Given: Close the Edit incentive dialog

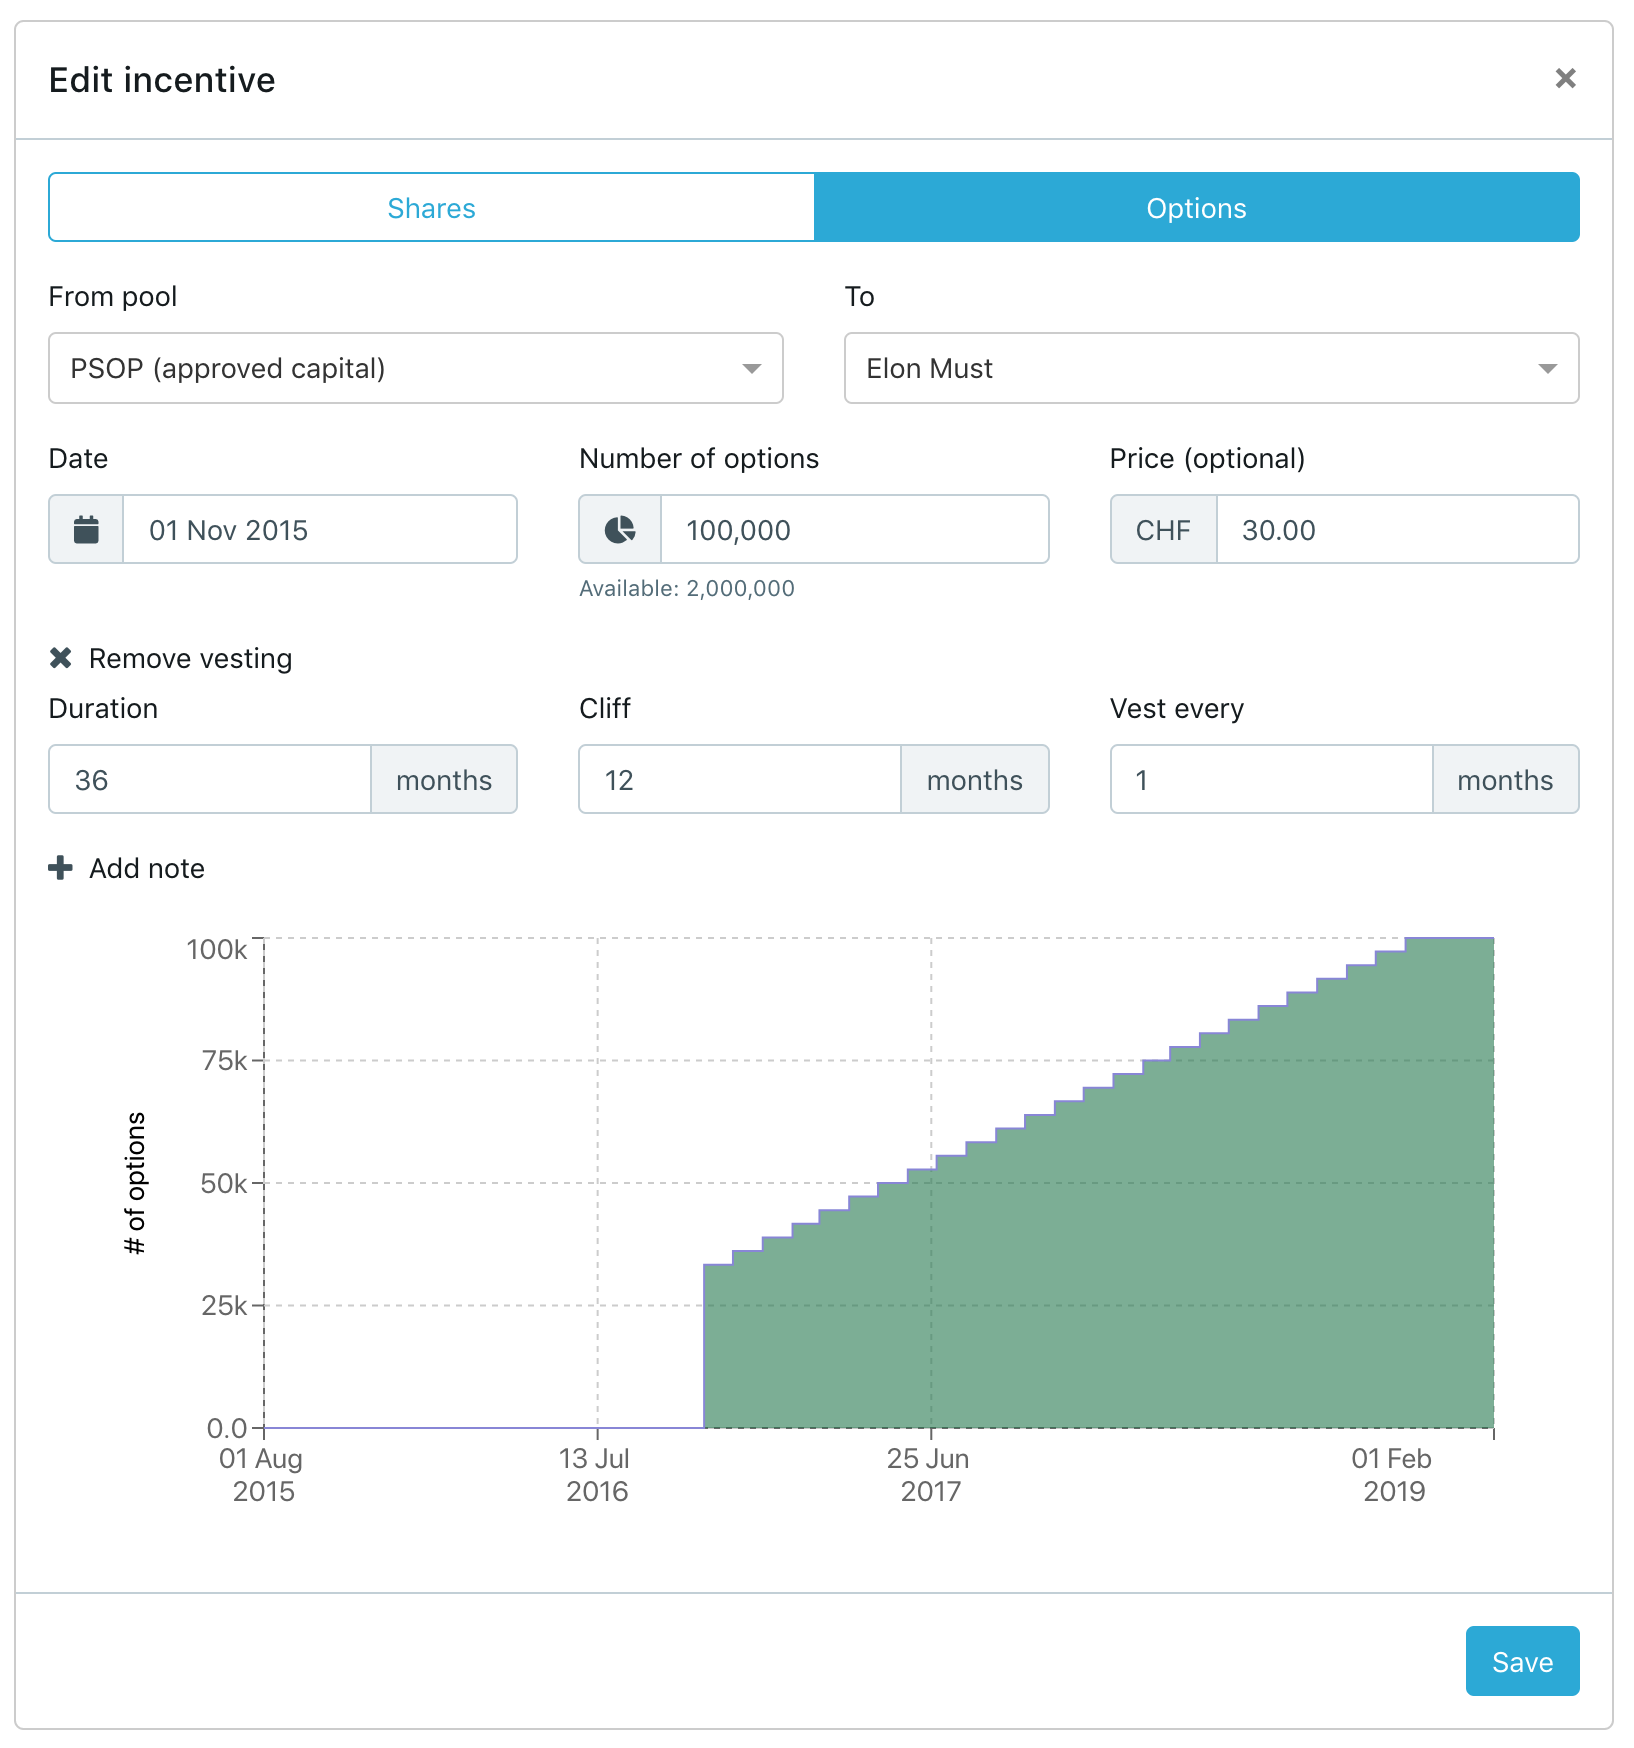Looking at the screenshot, I should (1565, 78).
